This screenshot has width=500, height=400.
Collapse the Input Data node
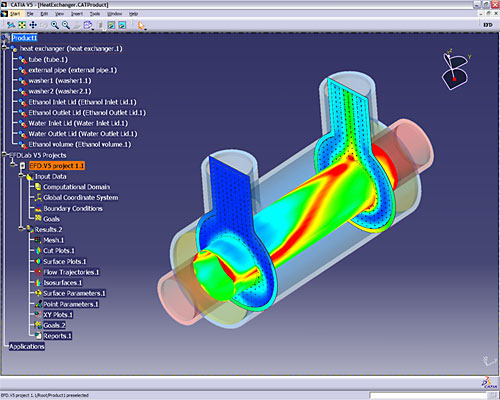click(x=22, y=176)
